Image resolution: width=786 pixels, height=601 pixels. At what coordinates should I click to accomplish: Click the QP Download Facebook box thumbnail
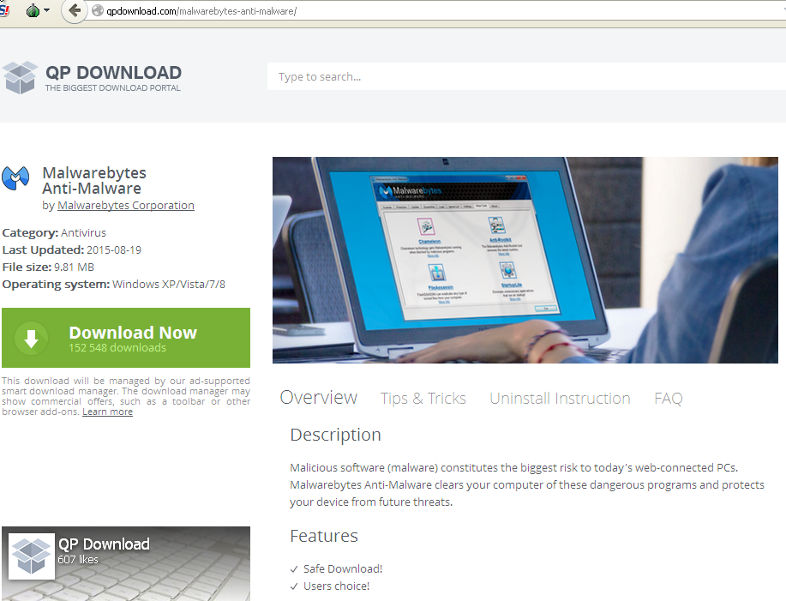[32, 556]
